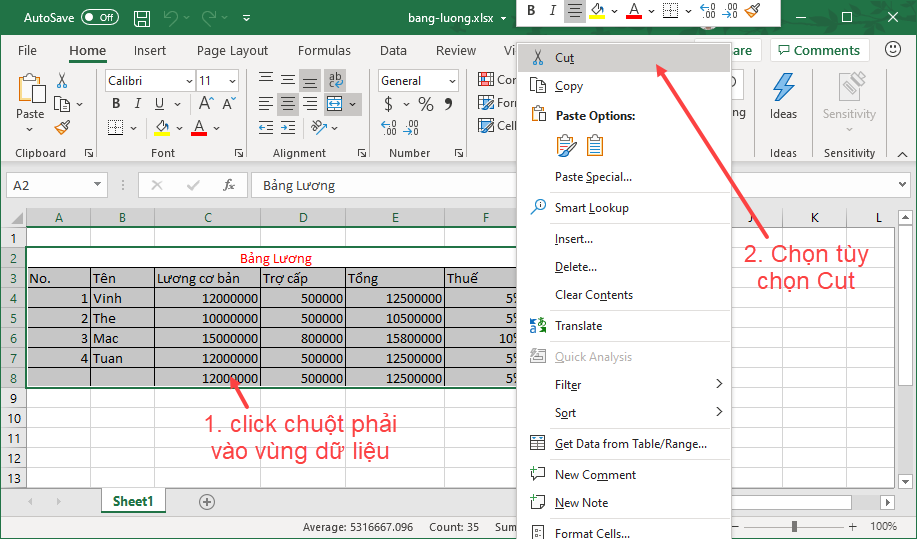The height and width of the screenshot is (539, 917).
Task: Expand Sort submenu arrow
Action: tap(719, 412)
